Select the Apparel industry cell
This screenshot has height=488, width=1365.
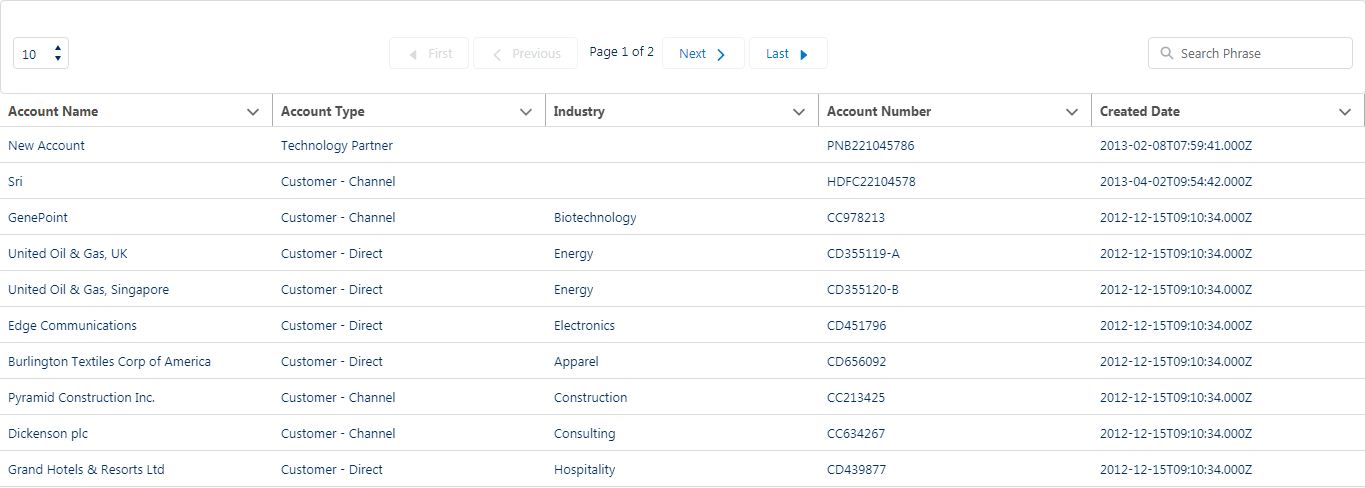[x=576, y=362]
